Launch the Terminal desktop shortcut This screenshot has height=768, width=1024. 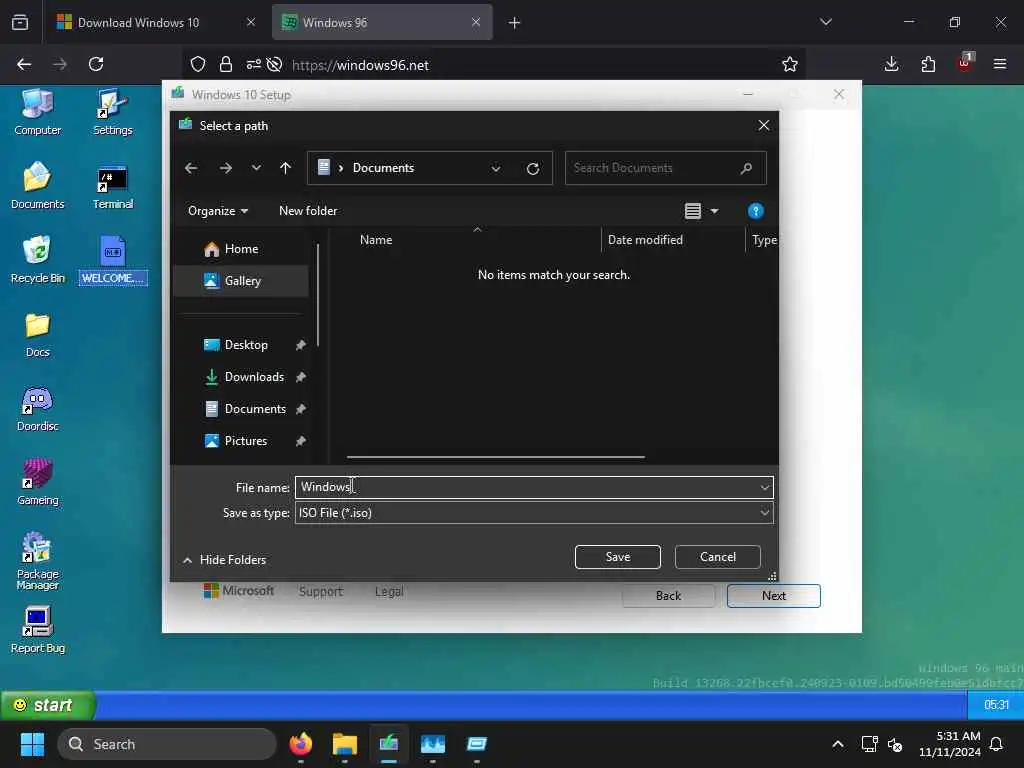[112, 186]
